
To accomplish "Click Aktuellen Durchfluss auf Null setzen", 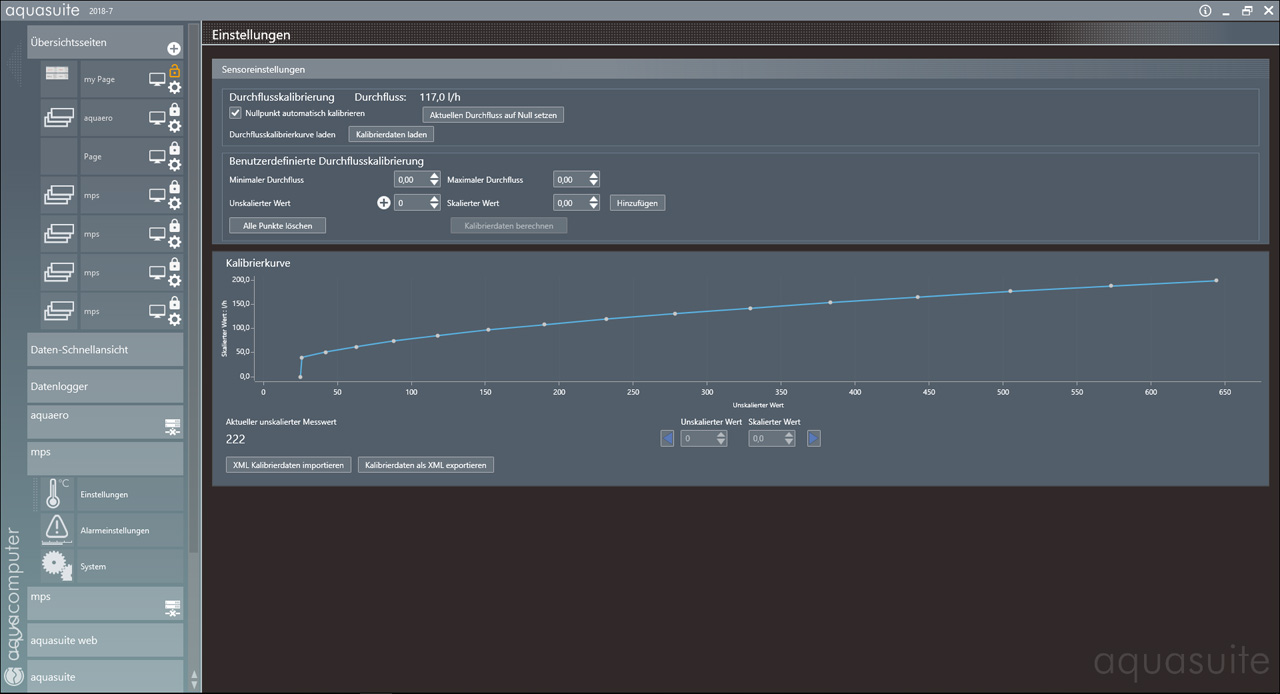I will pos(493,115).
